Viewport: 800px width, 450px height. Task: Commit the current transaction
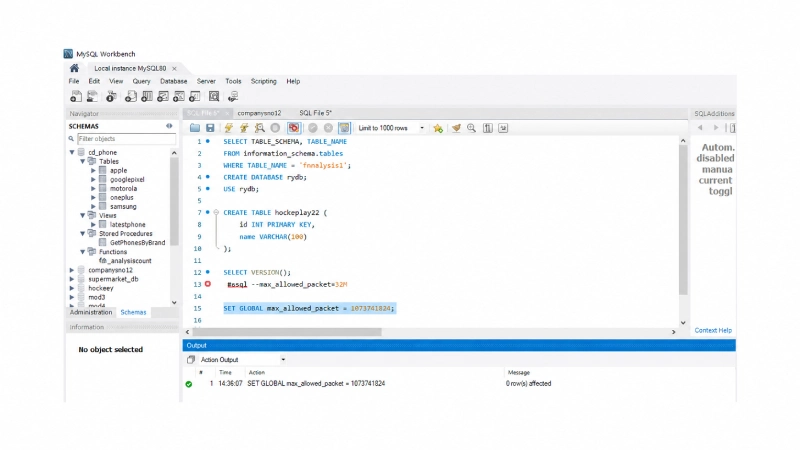pyautogui.click(x=313, y=128)
